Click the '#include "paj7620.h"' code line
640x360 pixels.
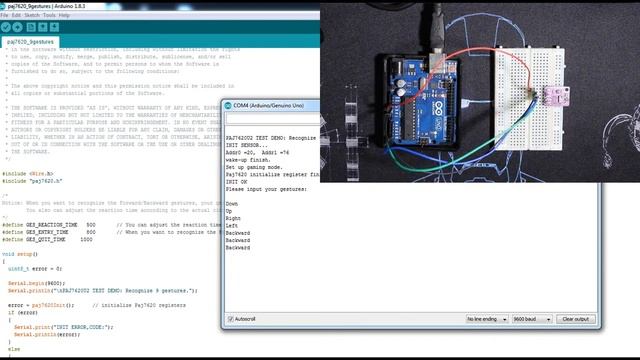point(32,181)
